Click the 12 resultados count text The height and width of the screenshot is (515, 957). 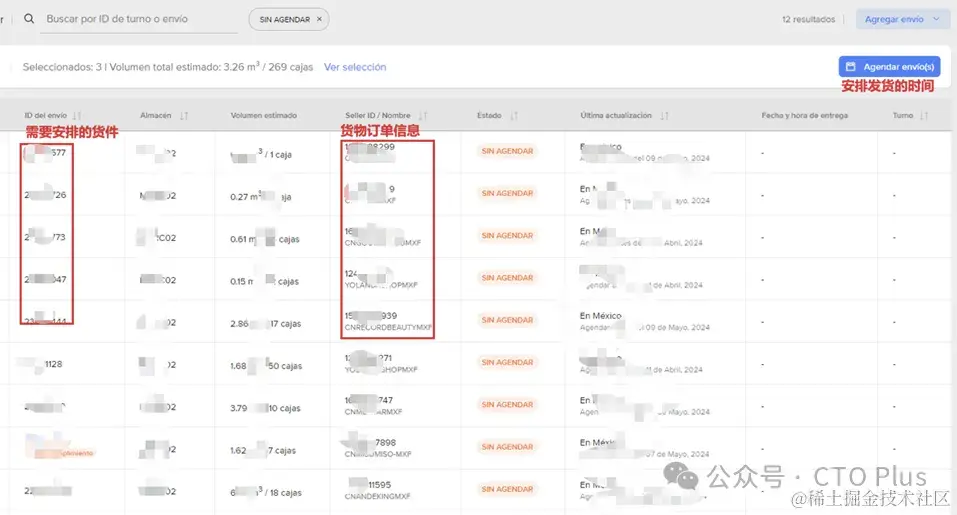(808, 20)
